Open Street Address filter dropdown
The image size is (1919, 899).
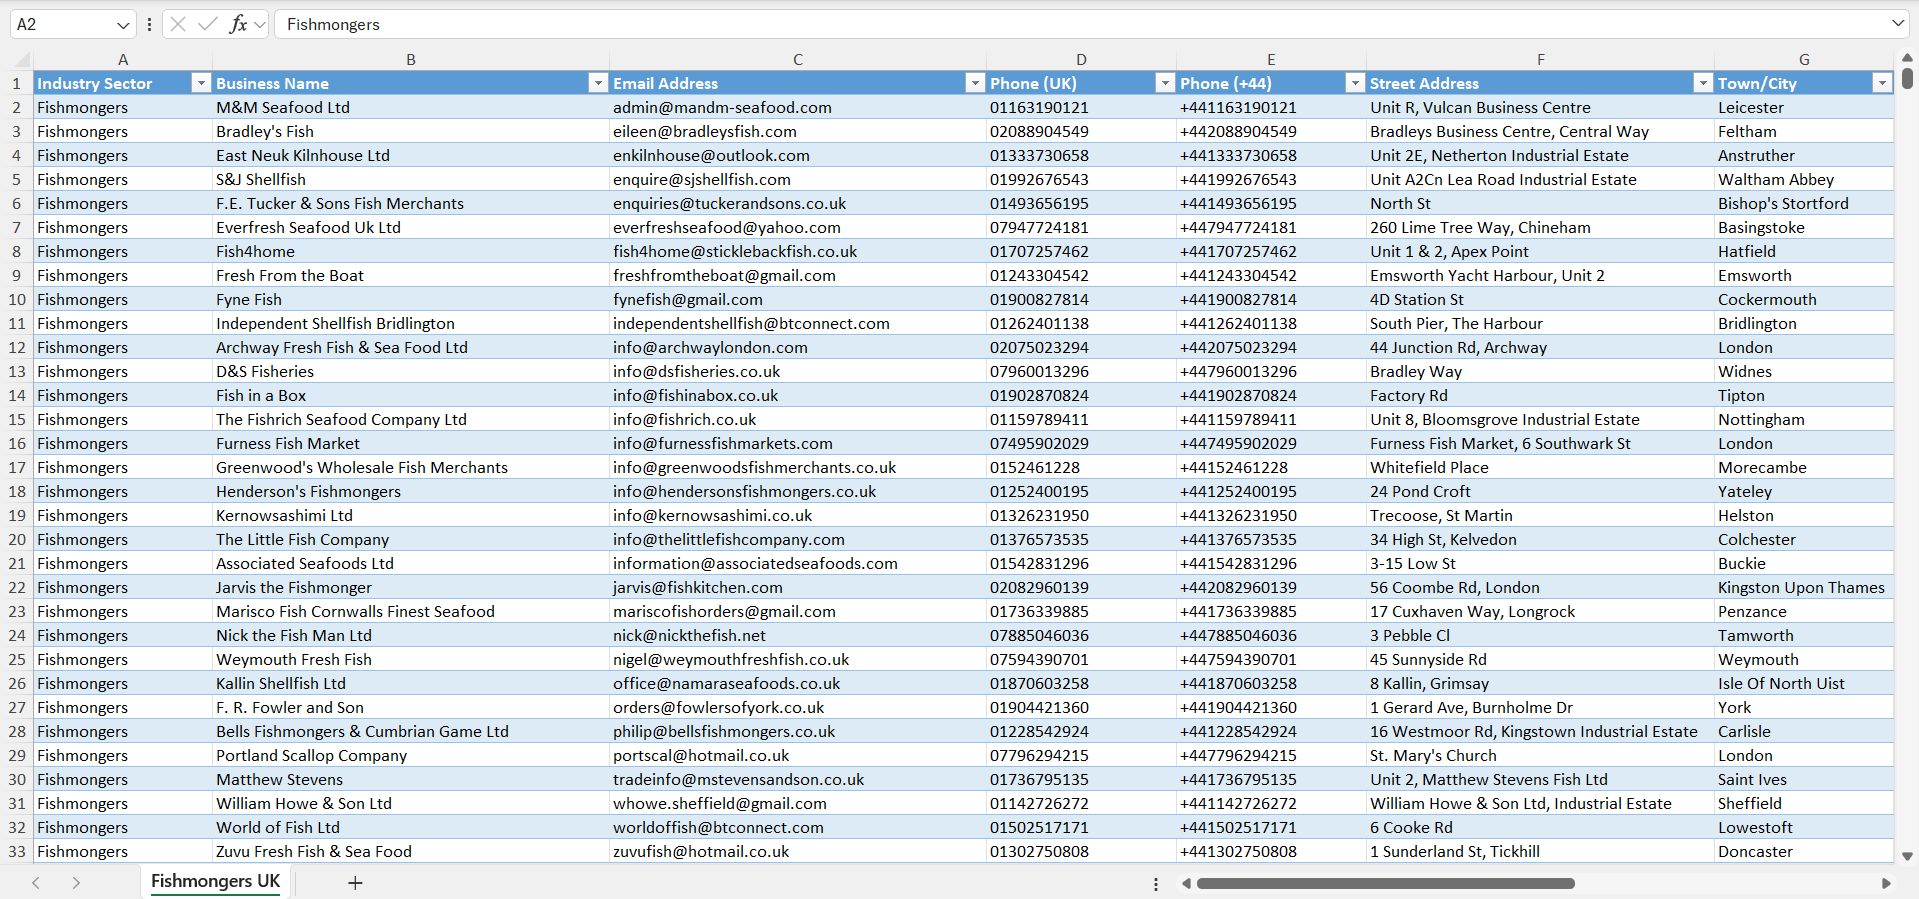click(x=1703, y=83)
